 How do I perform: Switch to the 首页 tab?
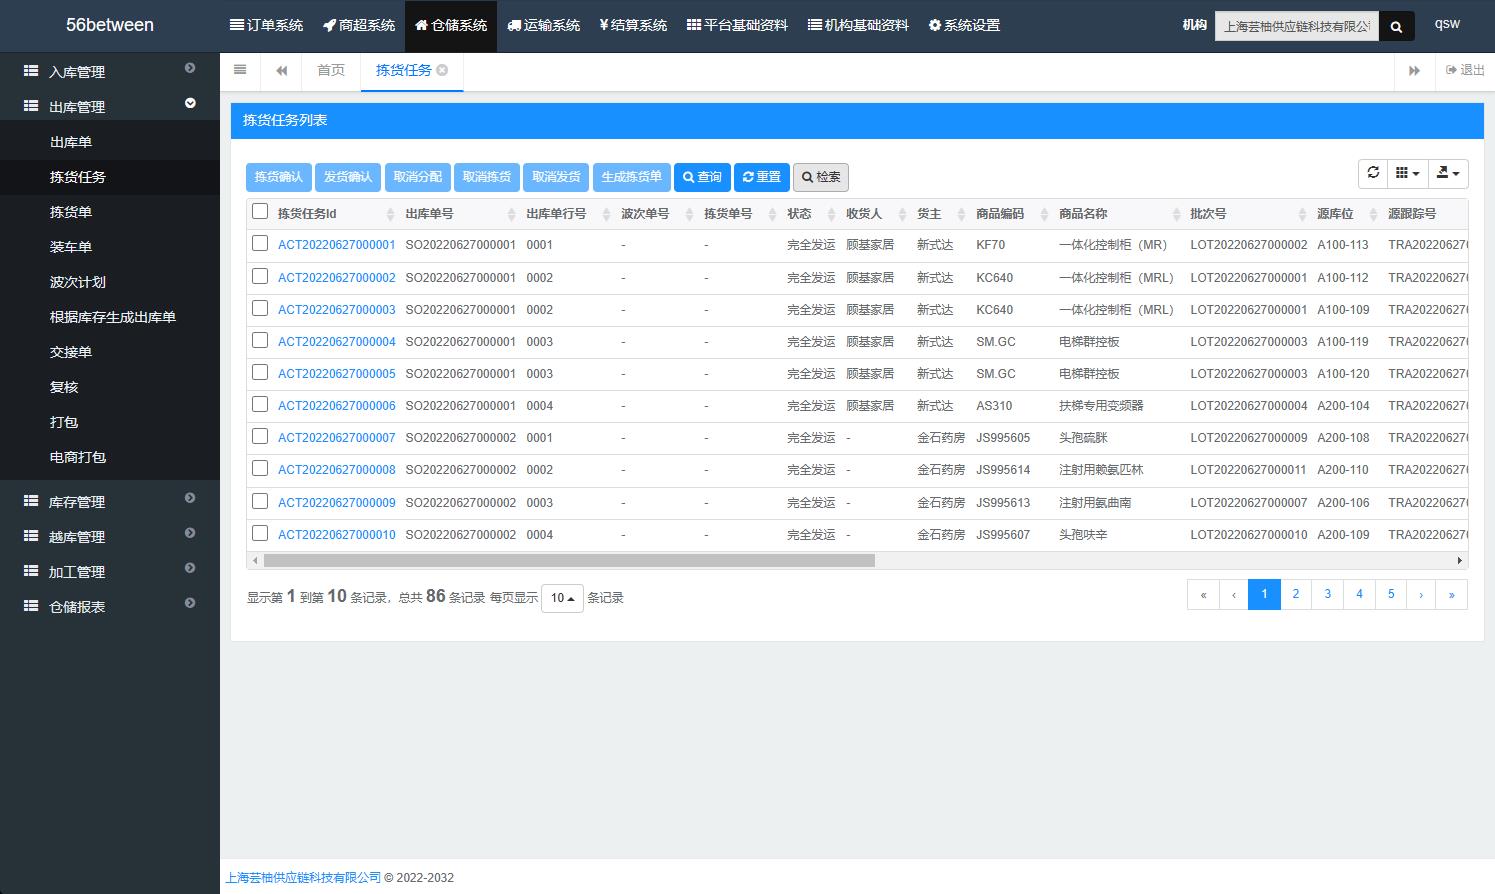[331, 70]
